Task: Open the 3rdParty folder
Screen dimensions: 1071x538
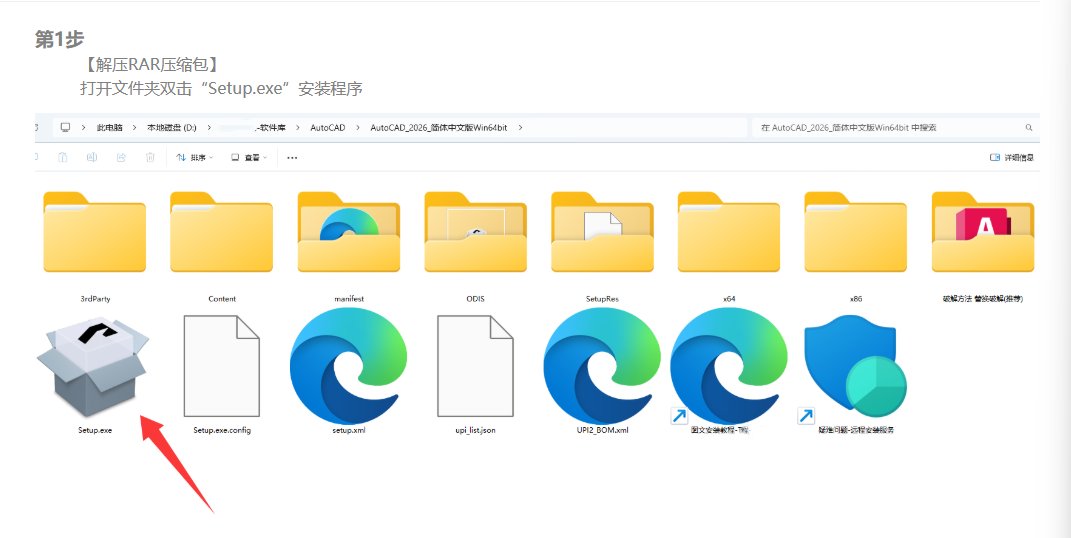Action: [x=94, y=232]
